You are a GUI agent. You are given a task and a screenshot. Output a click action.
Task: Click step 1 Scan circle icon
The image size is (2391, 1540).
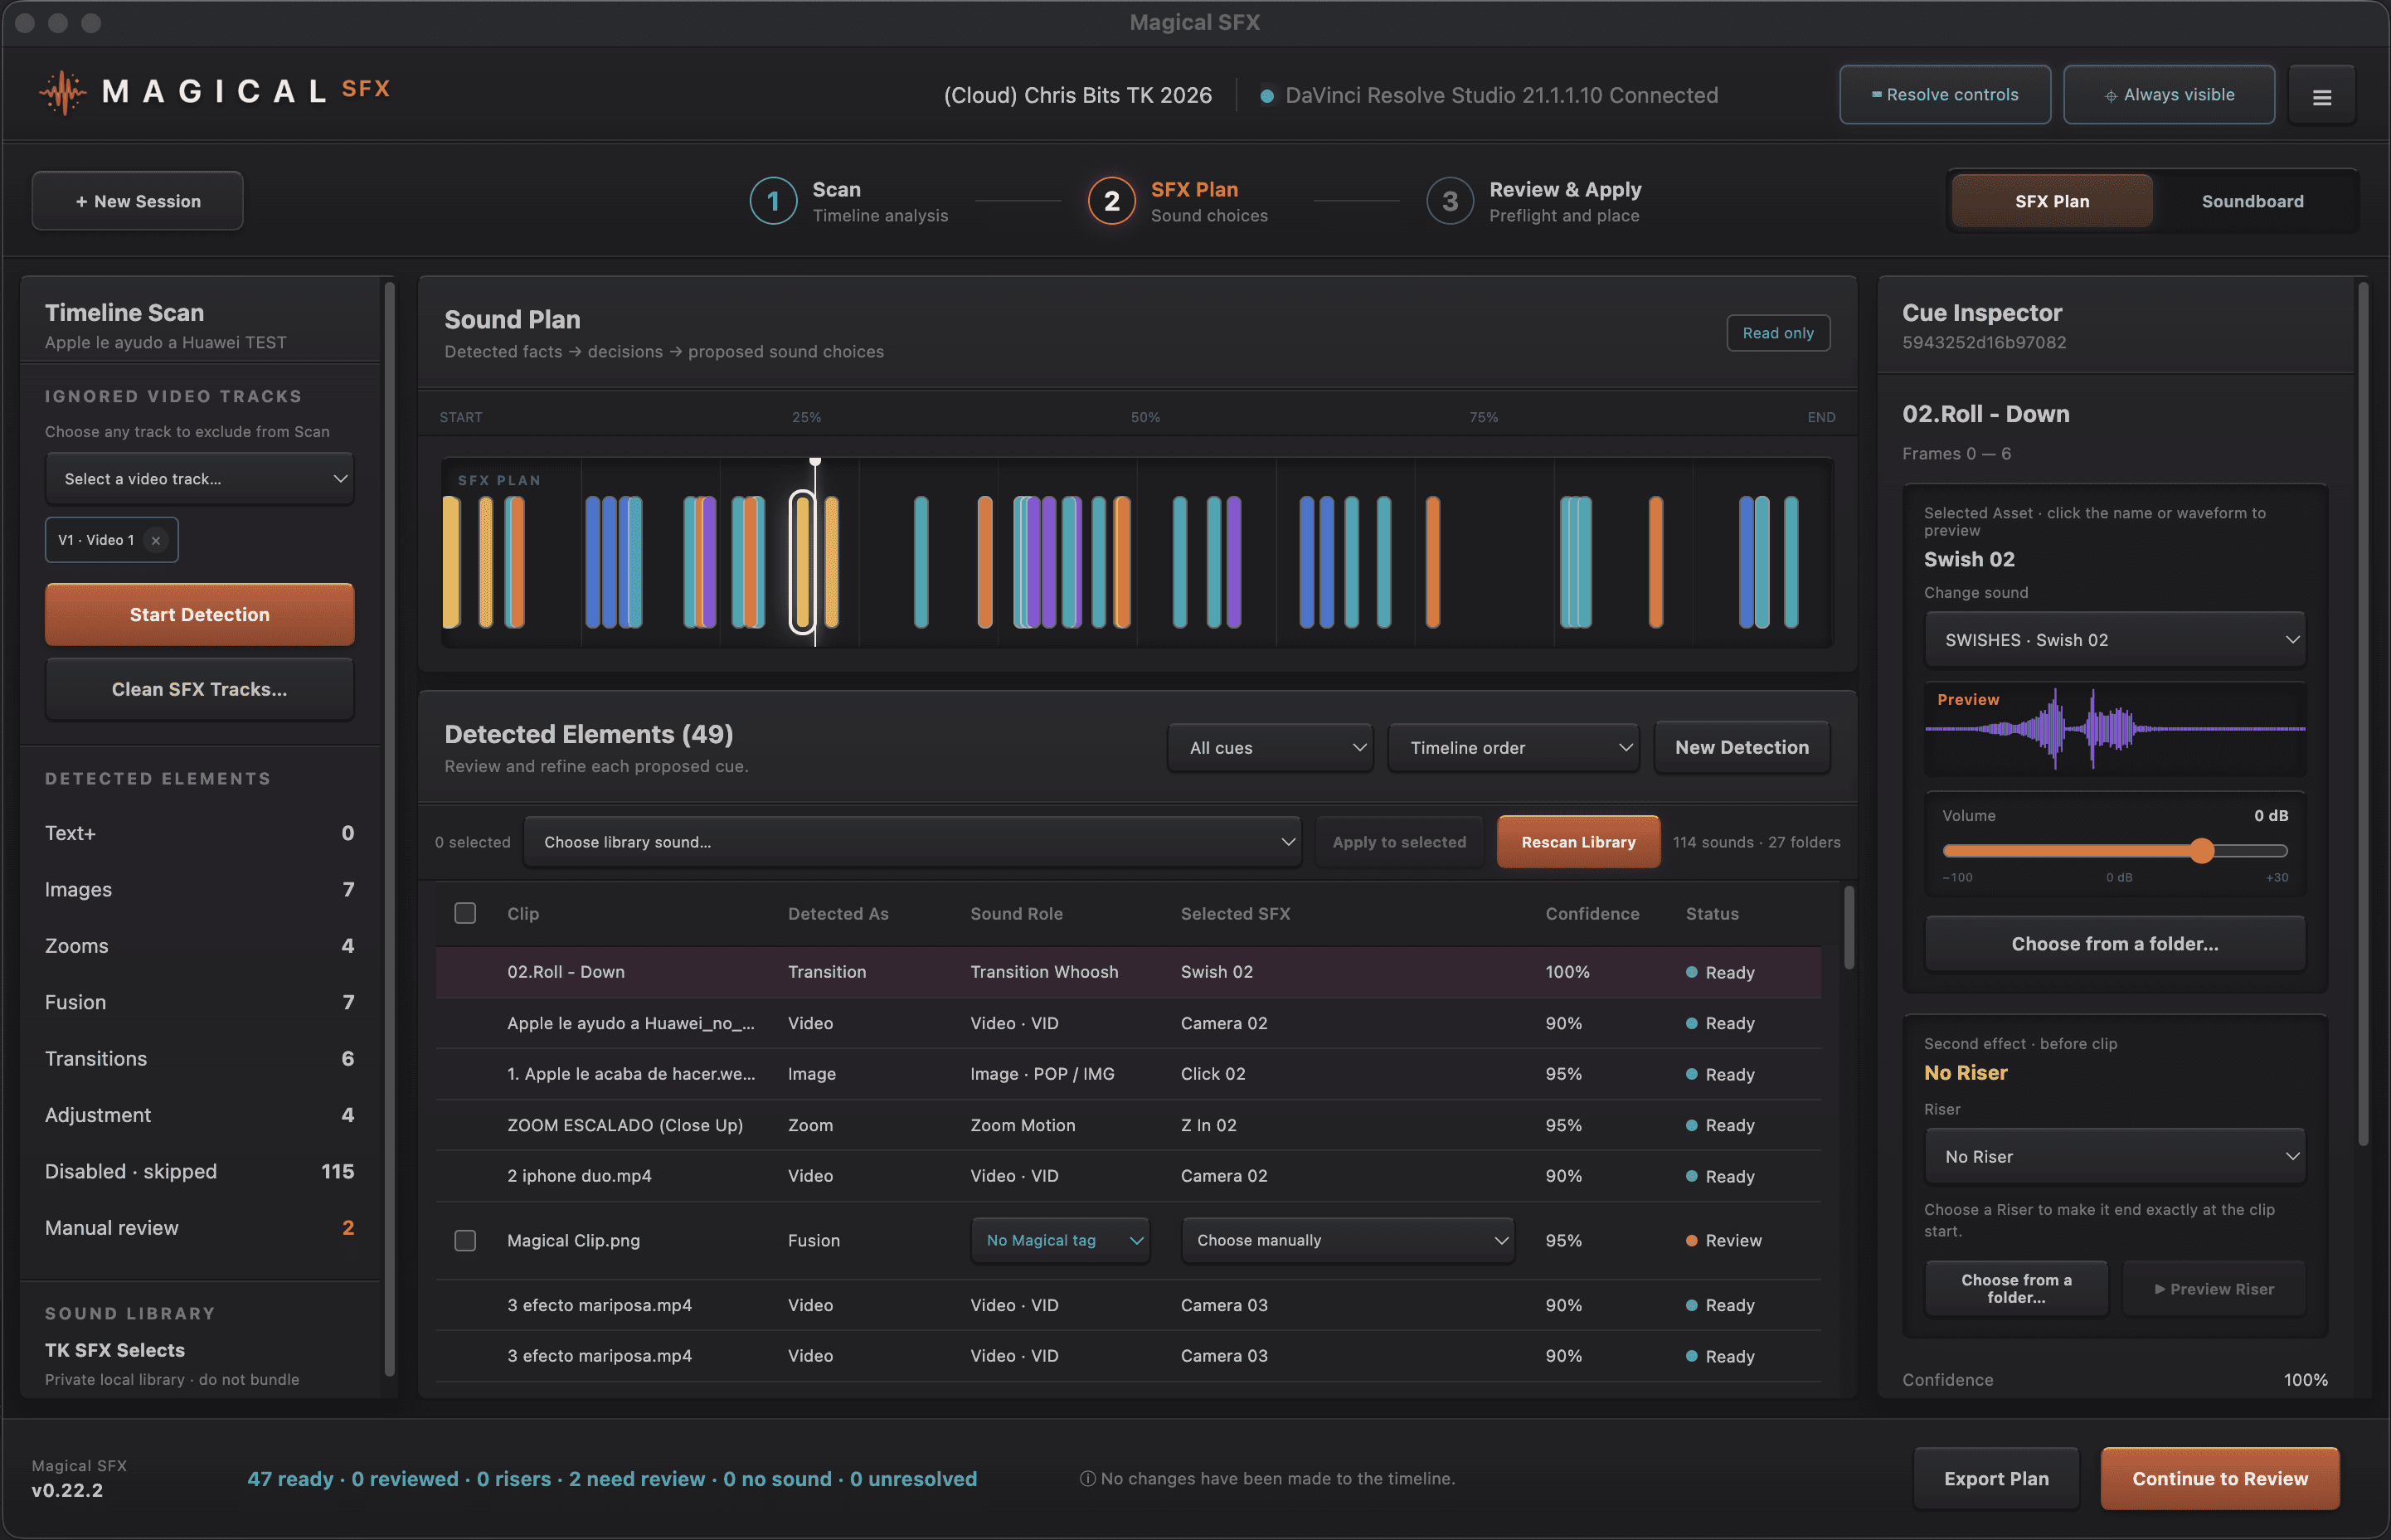click(x=773, y=201)
